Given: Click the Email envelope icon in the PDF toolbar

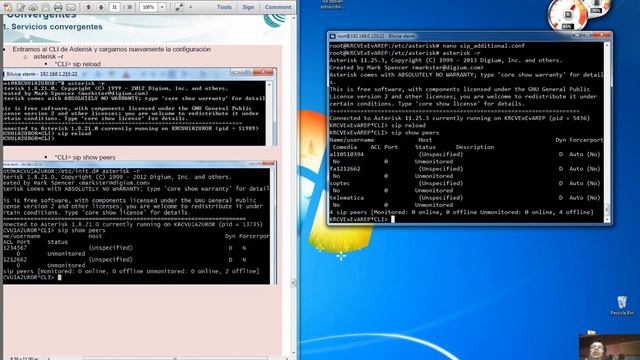Looking at the screenshot, I should (x=71, y=7).
